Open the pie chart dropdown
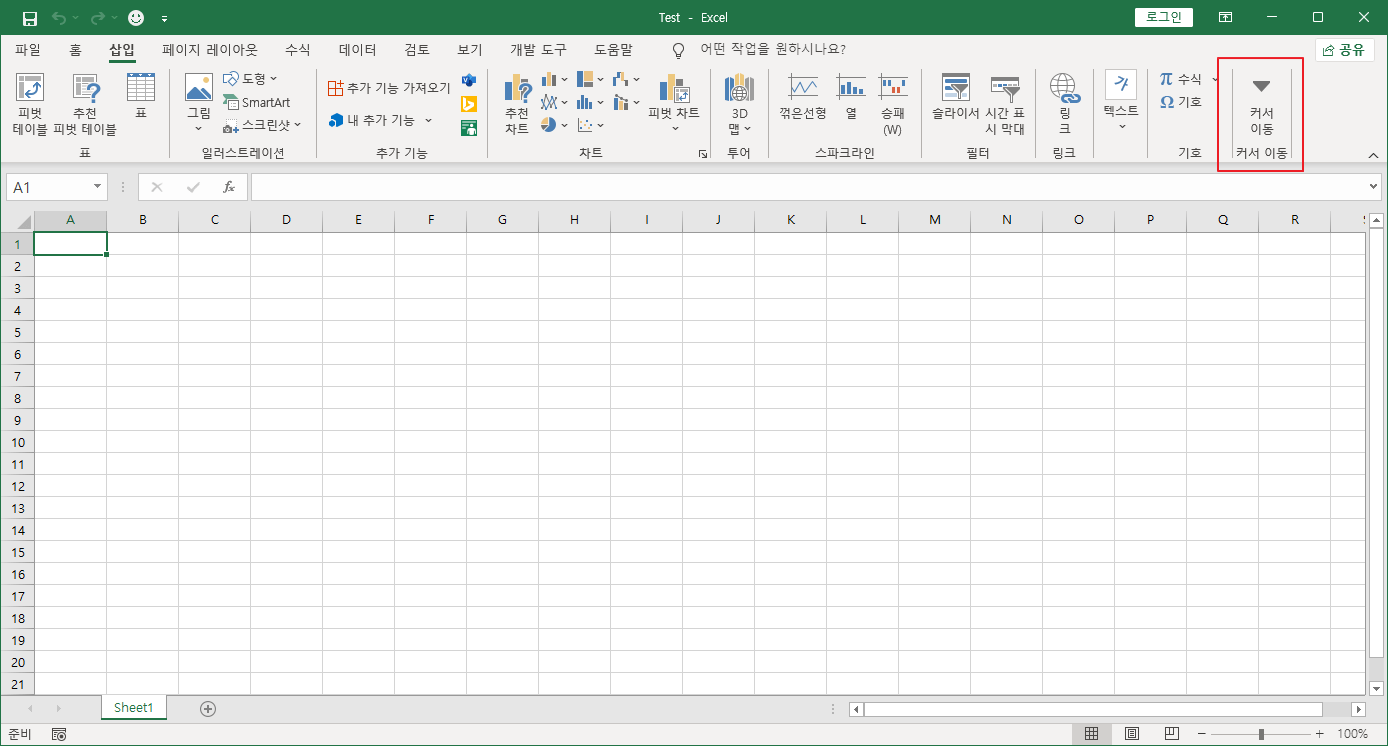The image size is (1388, 746). click(554, 125)
